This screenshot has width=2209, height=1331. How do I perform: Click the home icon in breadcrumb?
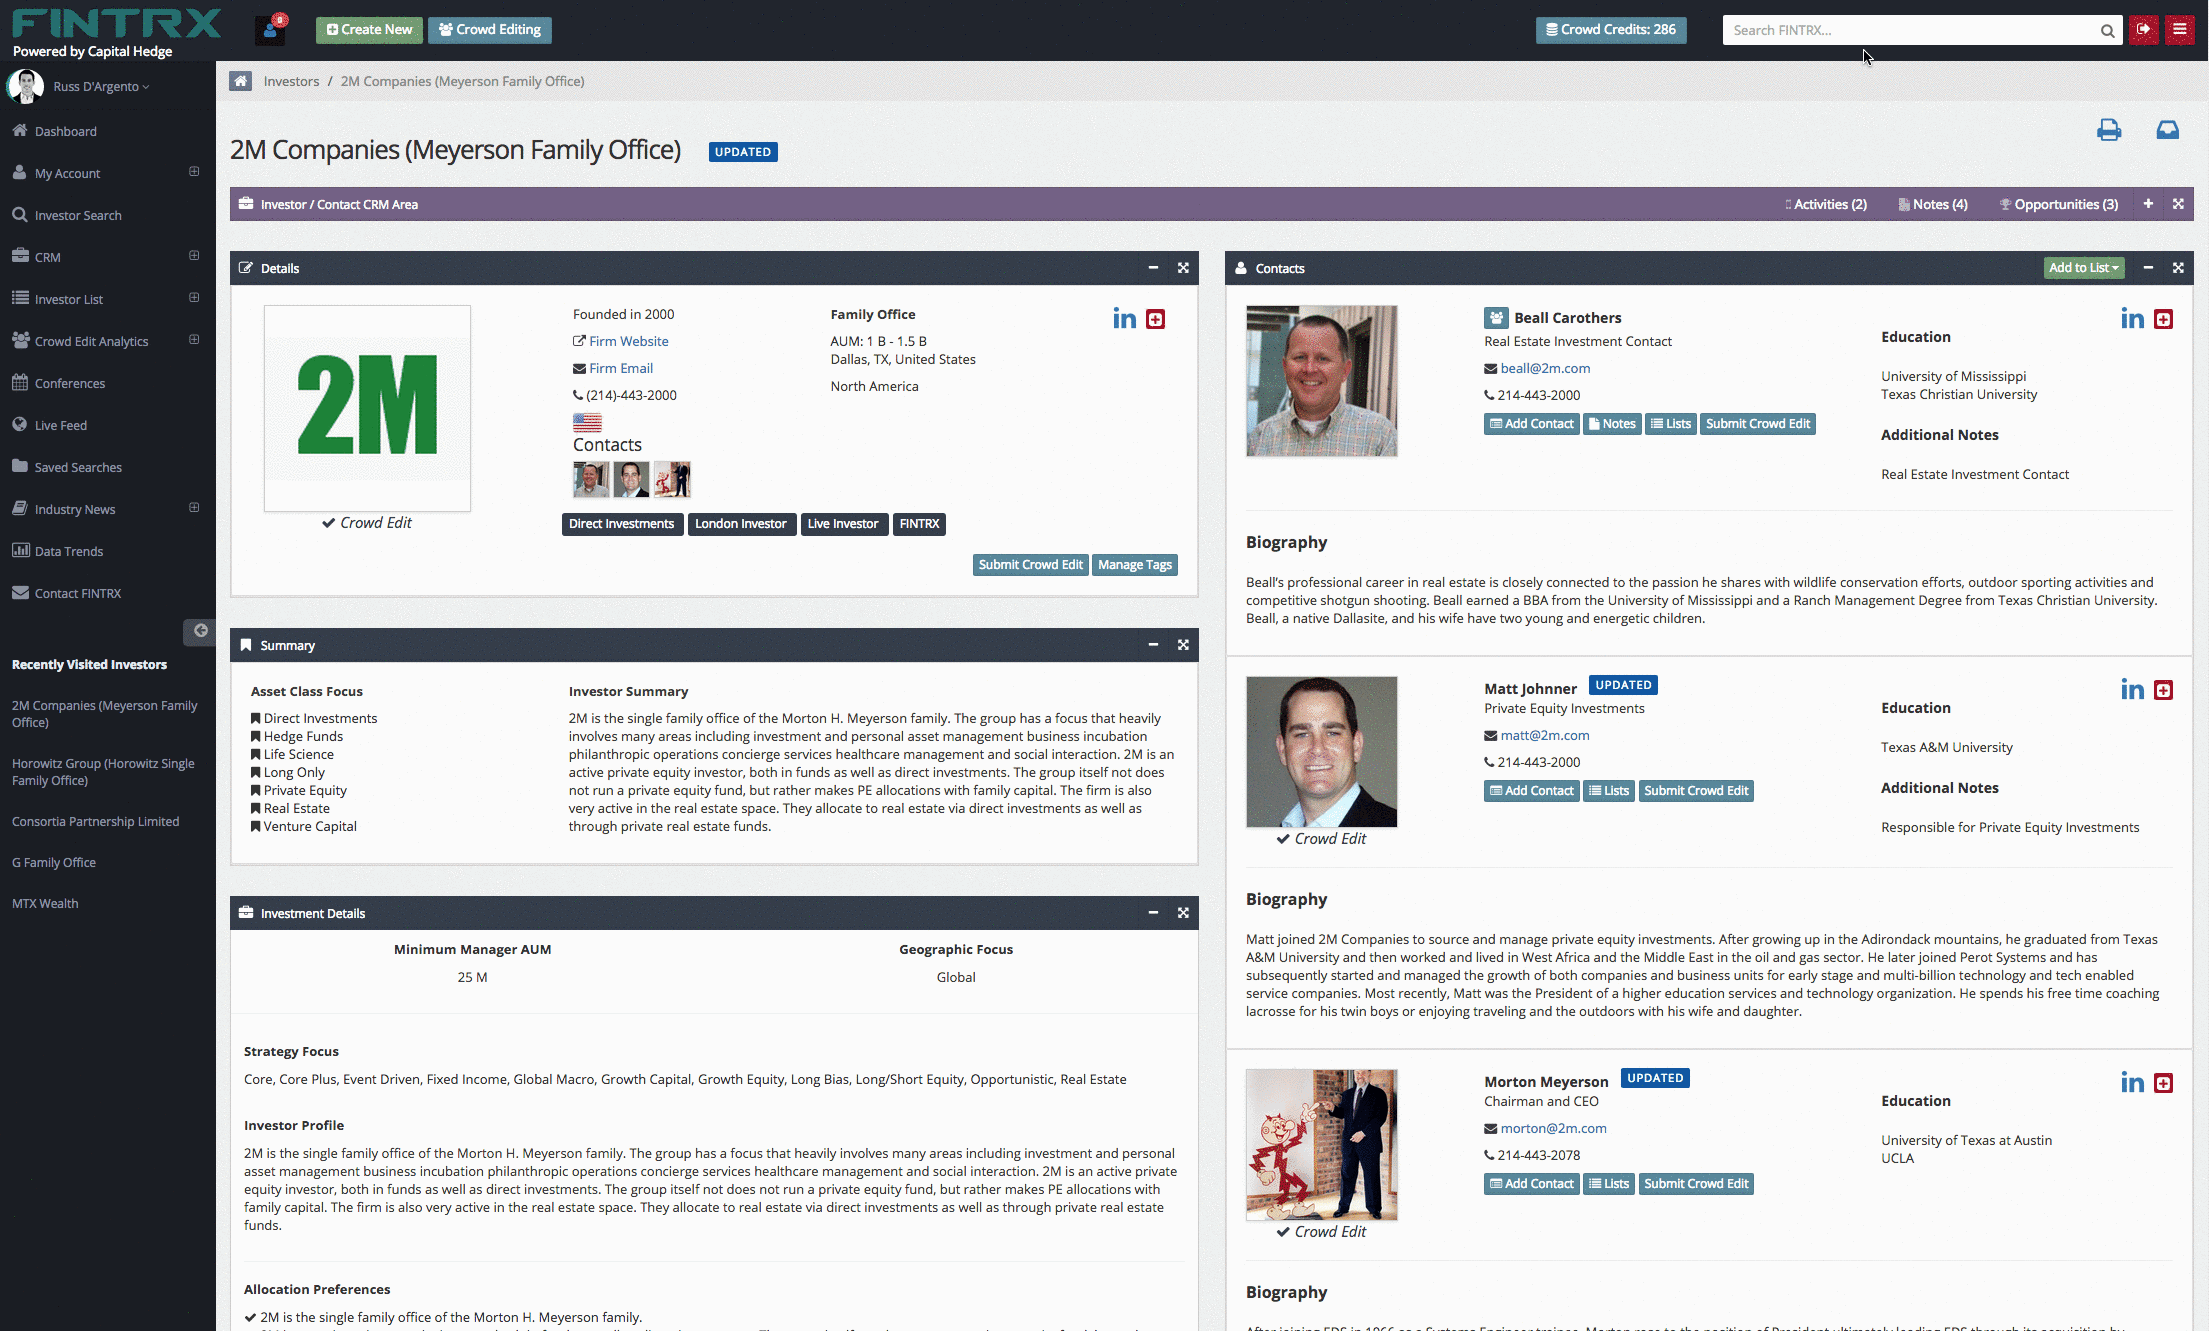240,81
